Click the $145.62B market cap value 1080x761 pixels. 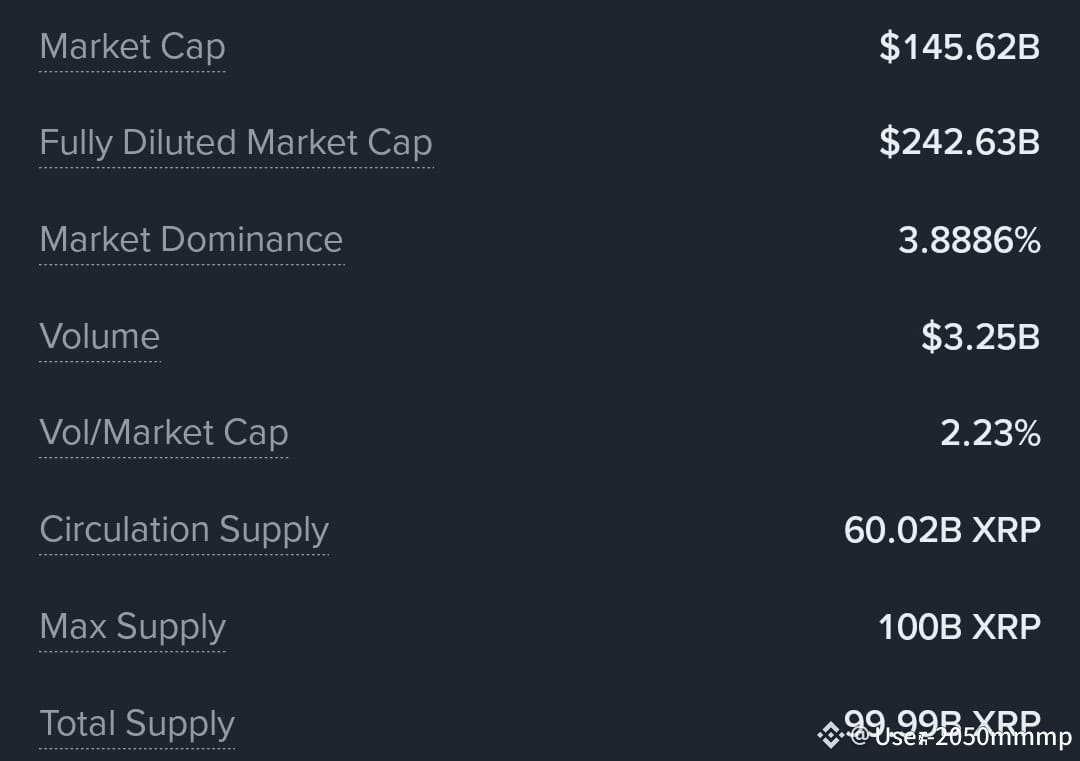tap(959, 48)
